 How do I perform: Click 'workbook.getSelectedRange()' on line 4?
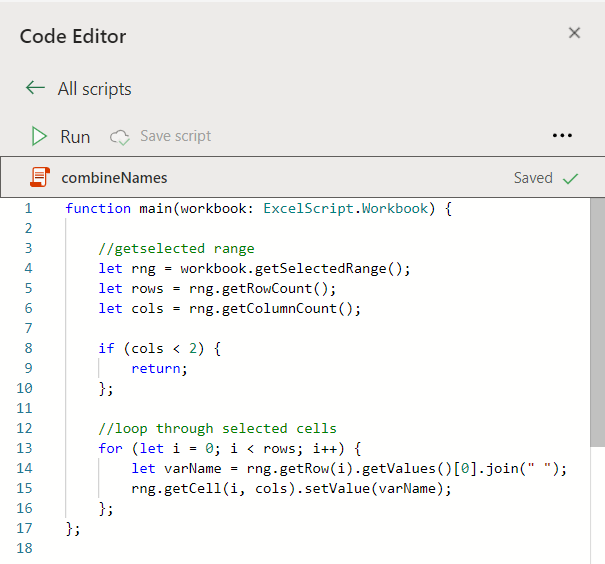coord(291,268)
